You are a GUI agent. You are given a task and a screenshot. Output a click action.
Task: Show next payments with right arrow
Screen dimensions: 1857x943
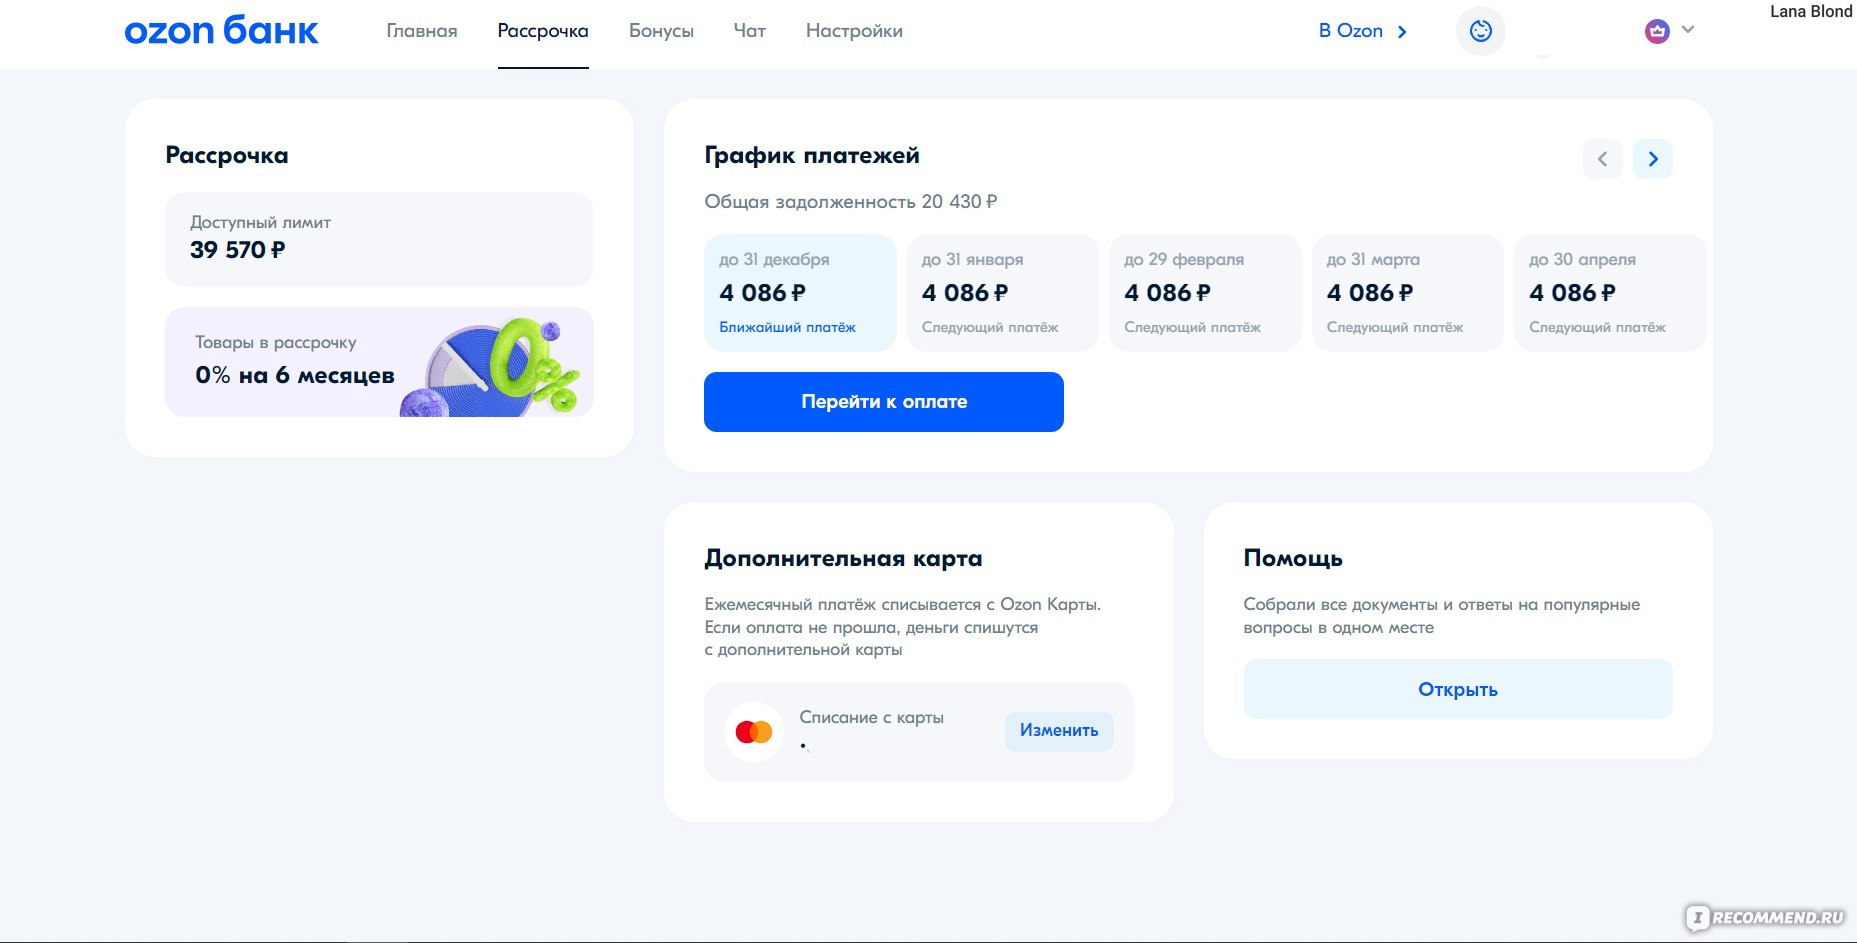pos(1653,159)
